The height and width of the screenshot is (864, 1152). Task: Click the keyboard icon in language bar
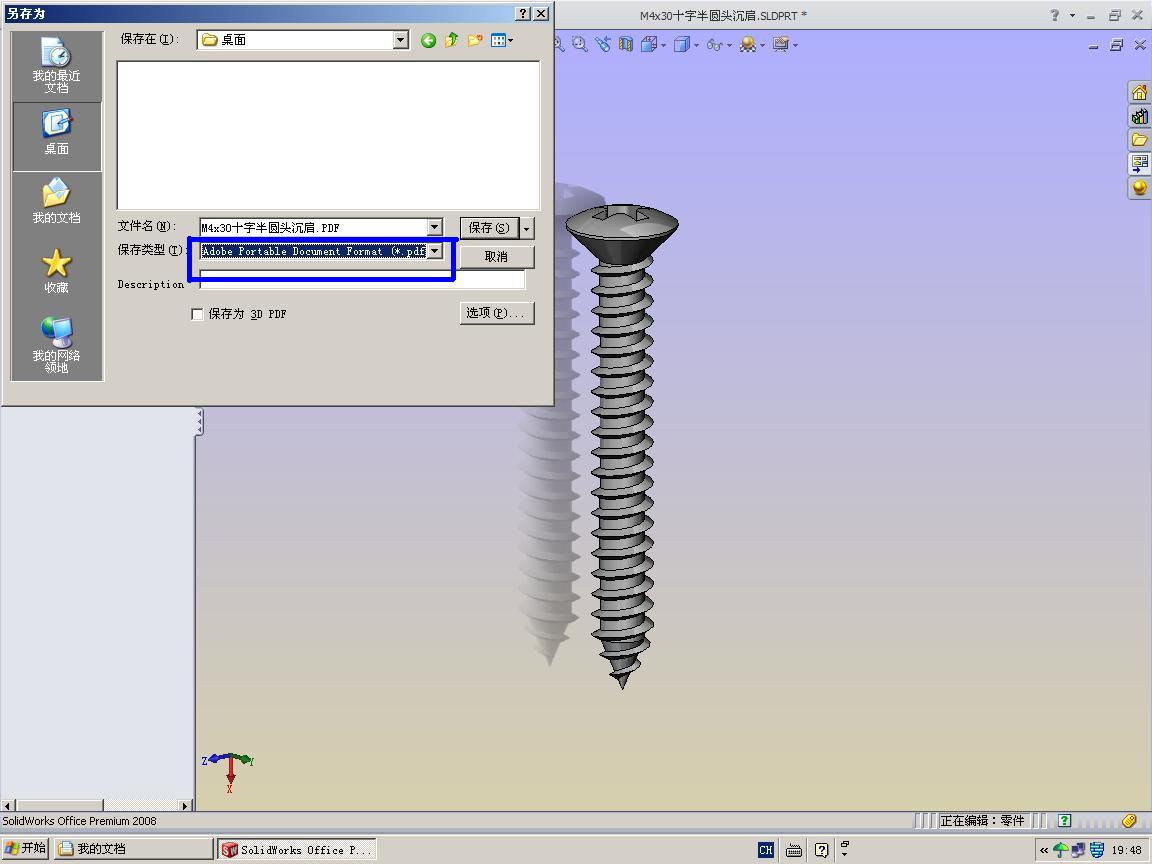click(x=794, y=850)
